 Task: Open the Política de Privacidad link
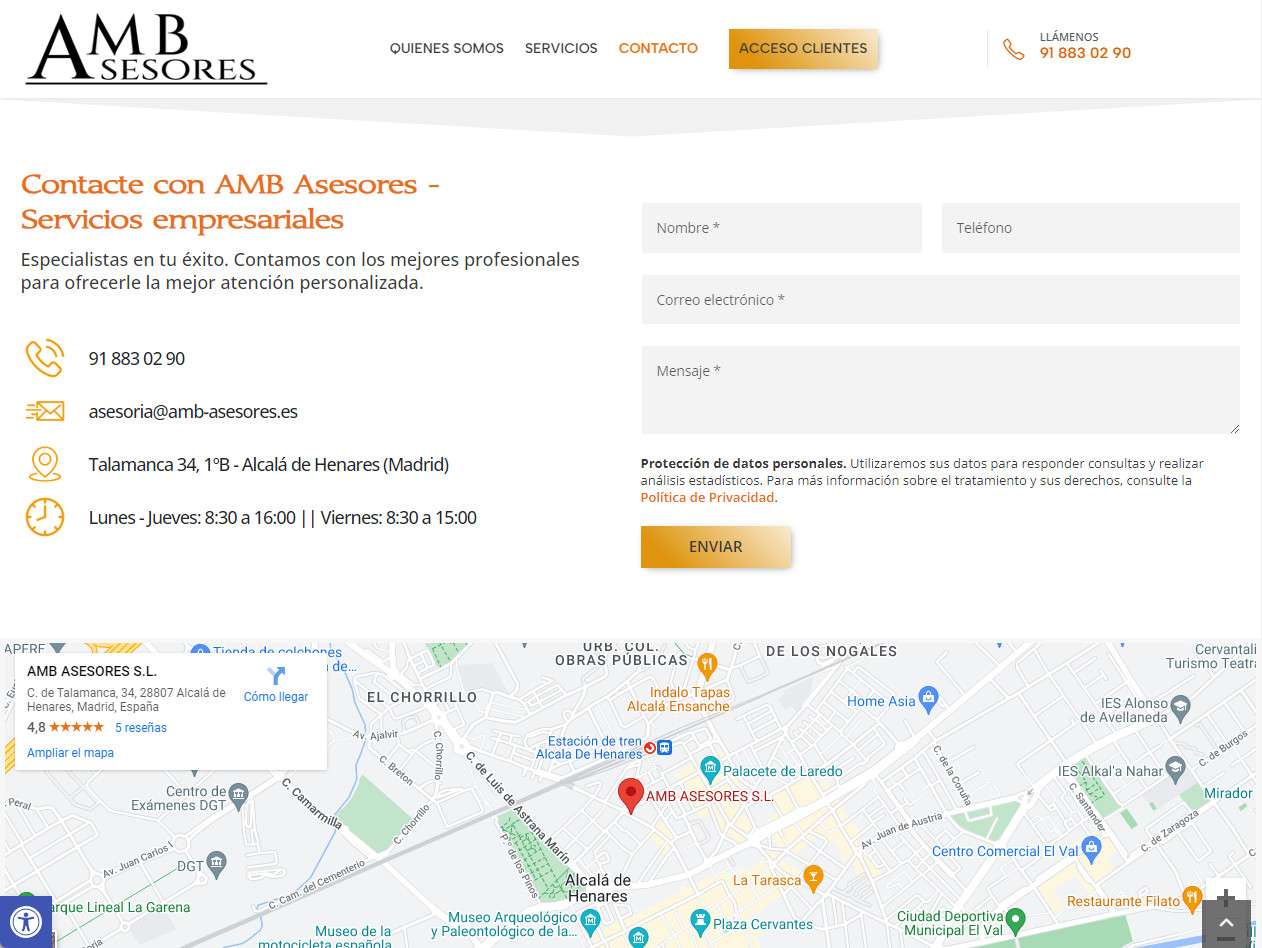pyautogui.click(x=707, y=497)
